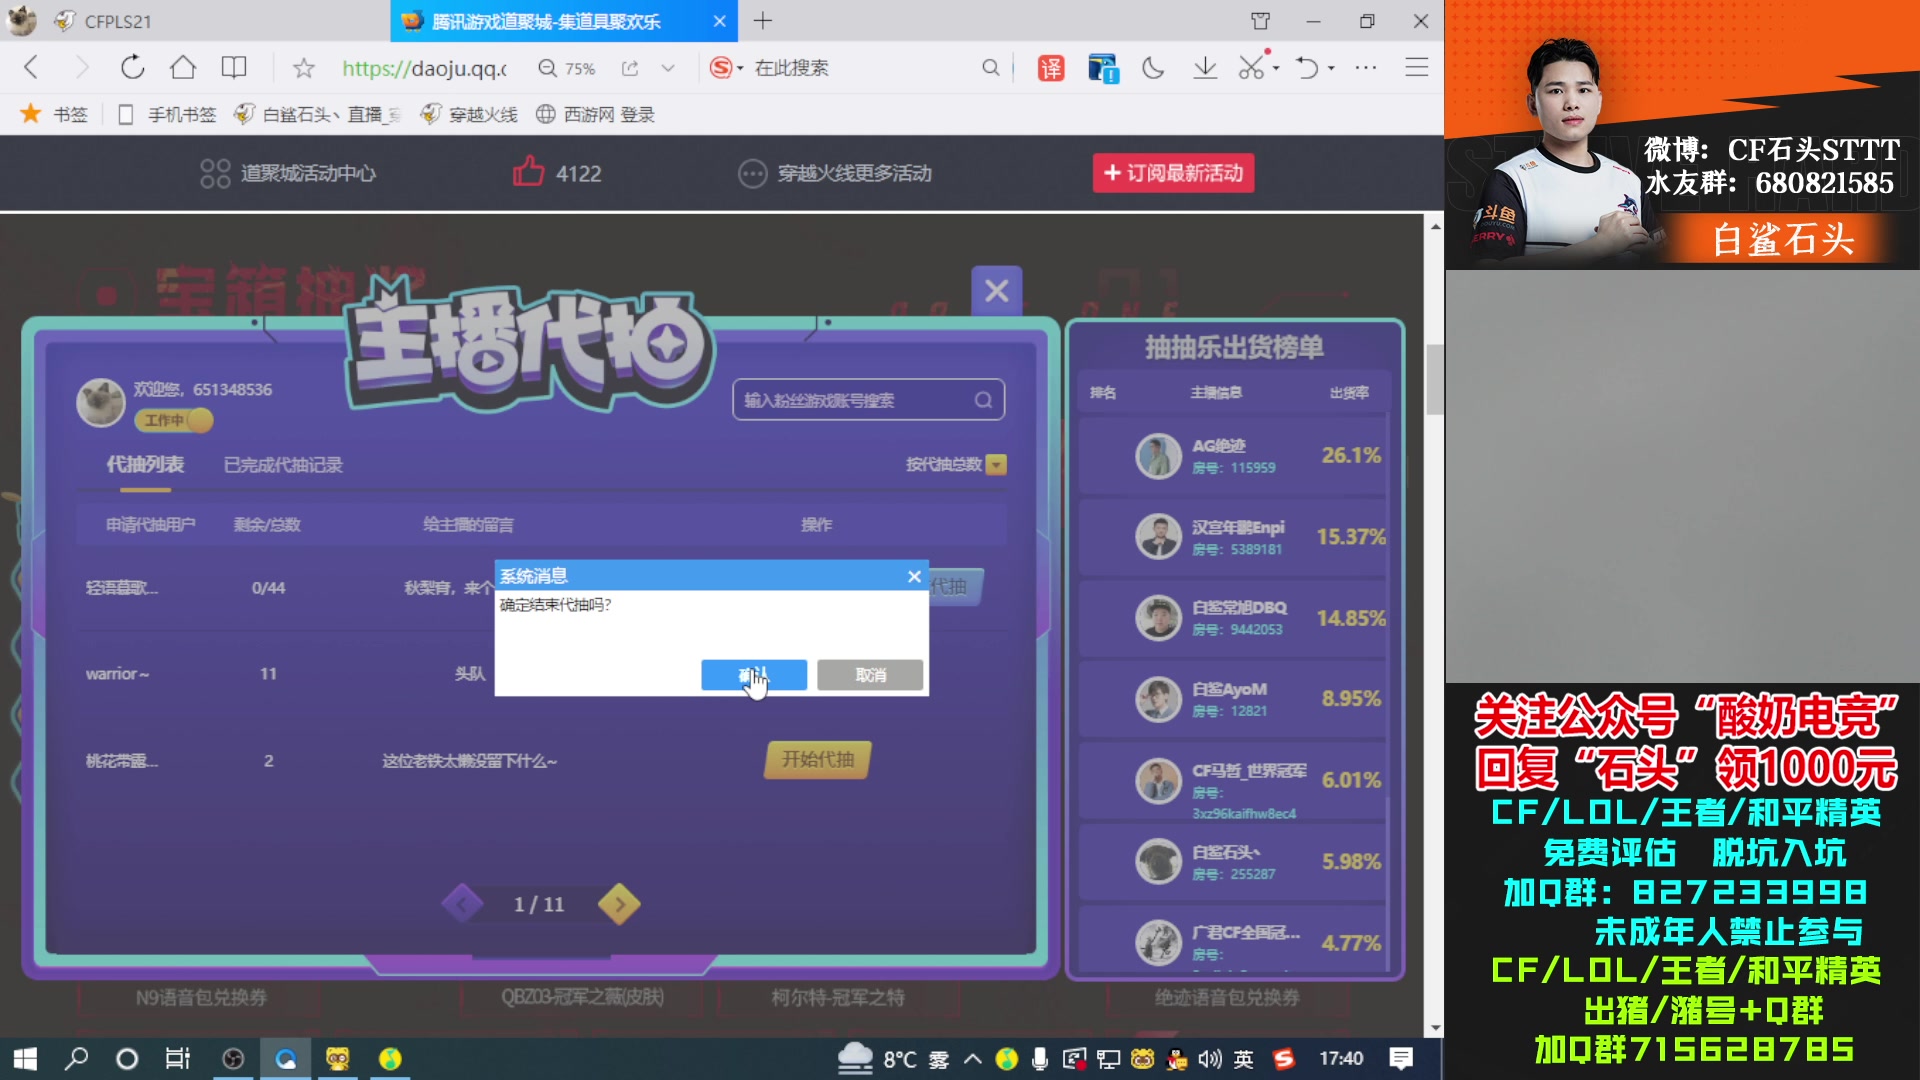Open Windows Start menu
The height and width of the screenshot is (1080, 1920).
tap(25, 1058)
